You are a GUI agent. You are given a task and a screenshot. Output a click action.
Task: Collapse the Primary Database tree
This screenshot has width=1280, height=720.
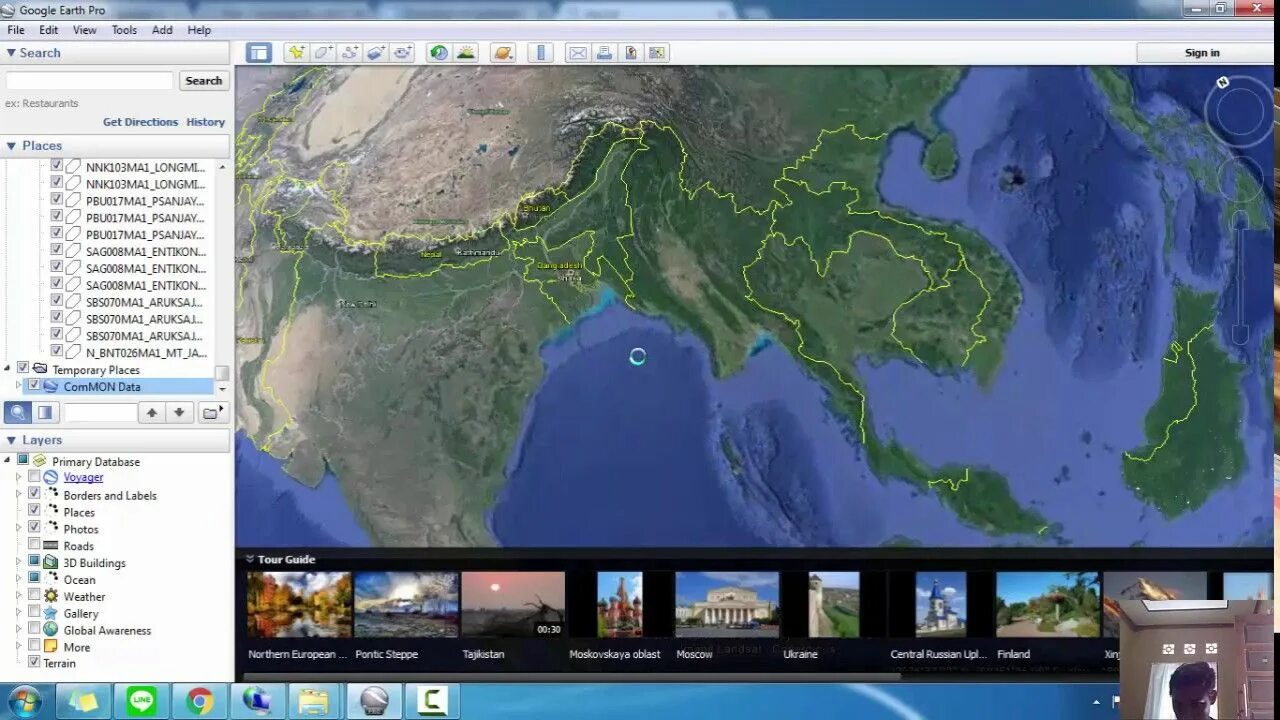8,460
